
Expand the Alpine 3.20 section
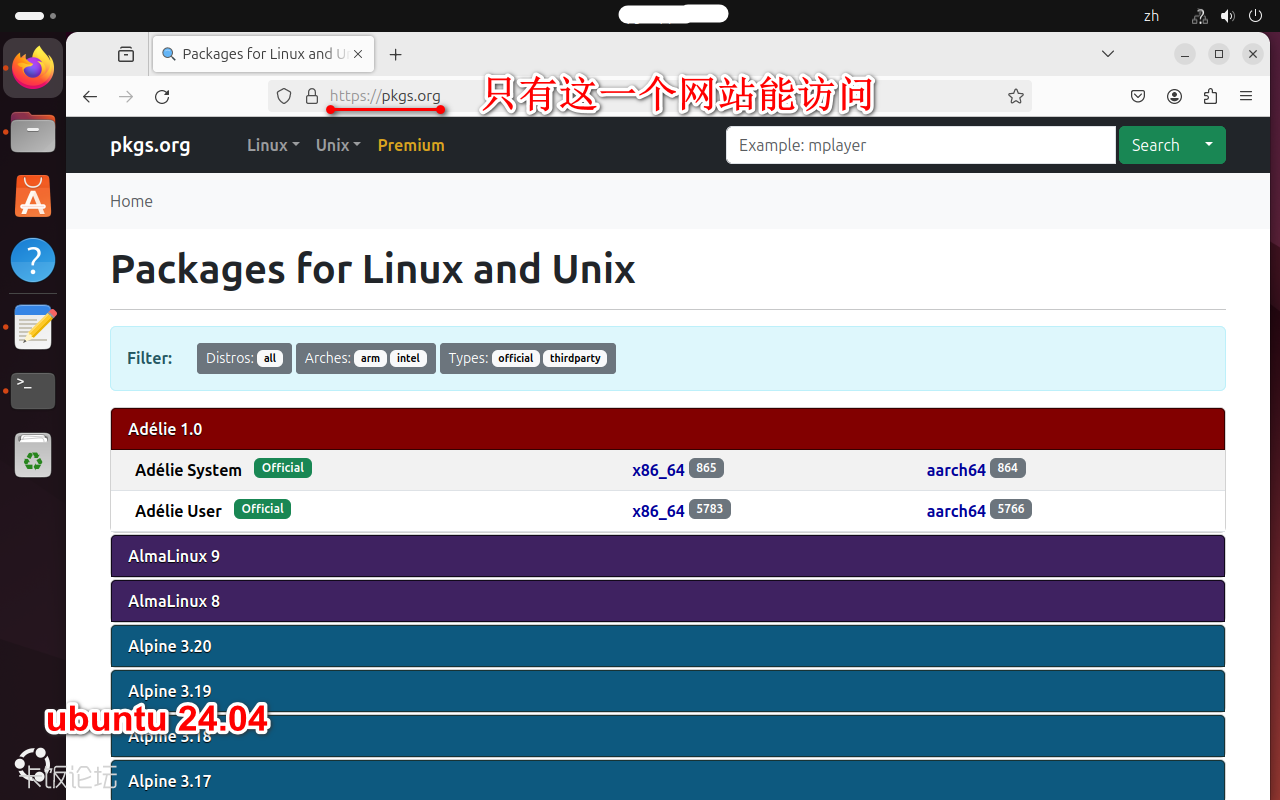[667, 646]
